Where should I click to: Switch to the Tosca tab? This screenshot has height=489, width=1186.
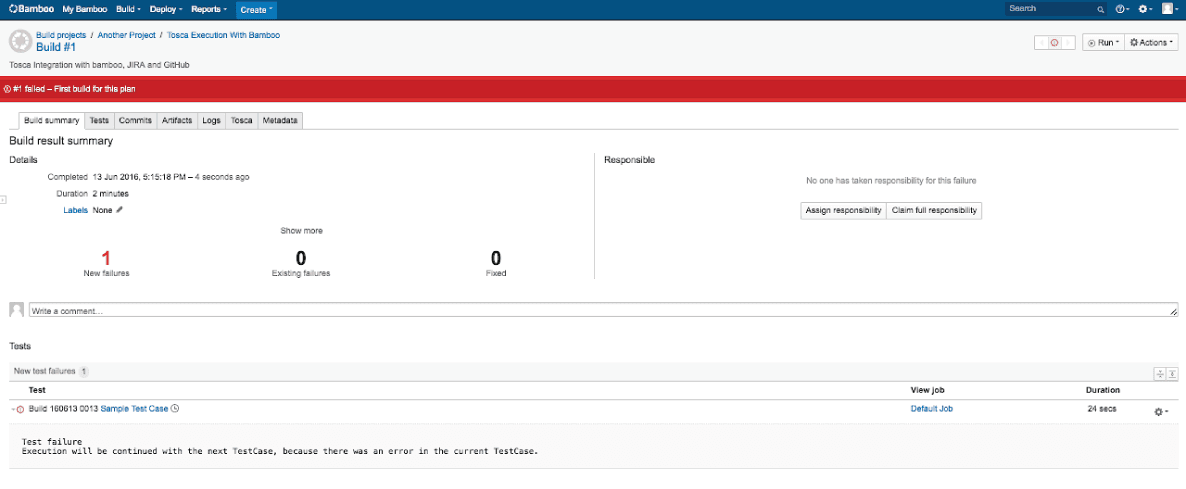pyautogui.click(x=241, y=120)
